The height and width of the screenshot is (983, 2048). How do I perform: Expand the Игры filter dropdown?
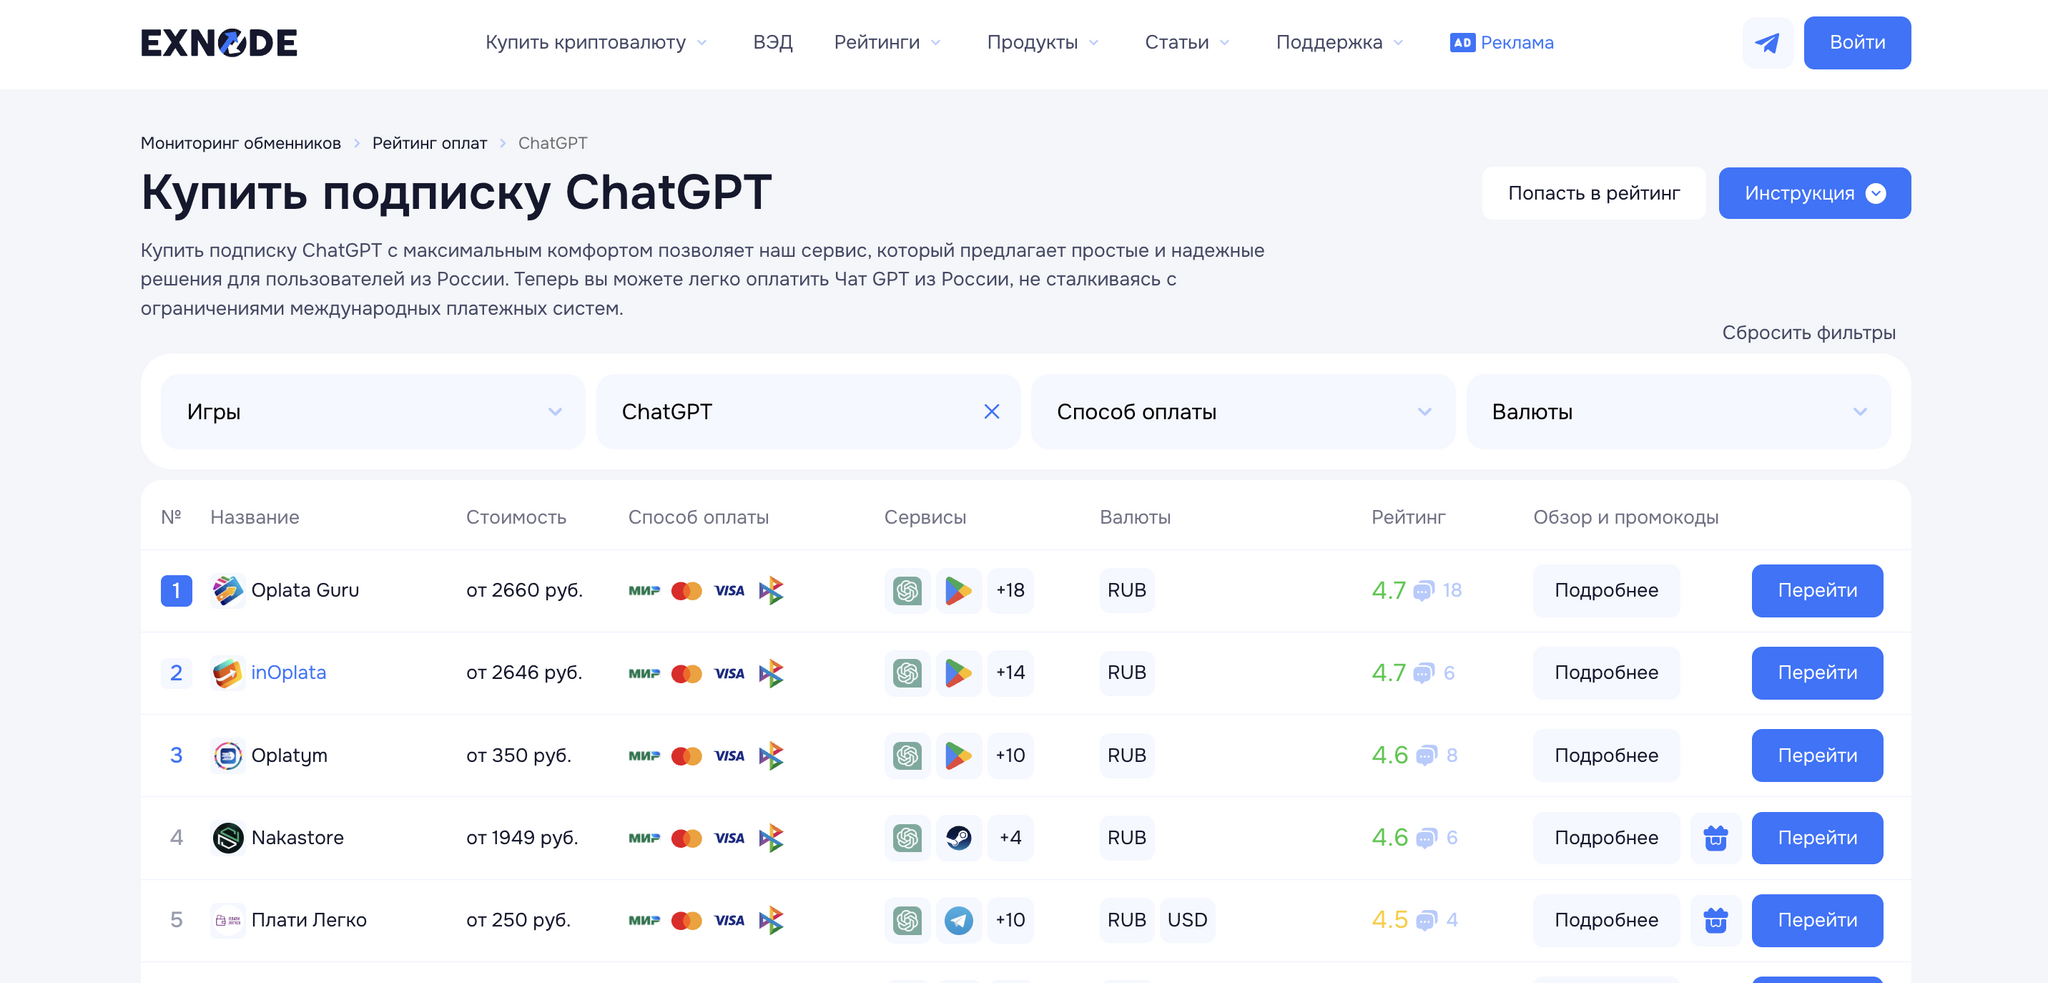click(x=372, y=412)
